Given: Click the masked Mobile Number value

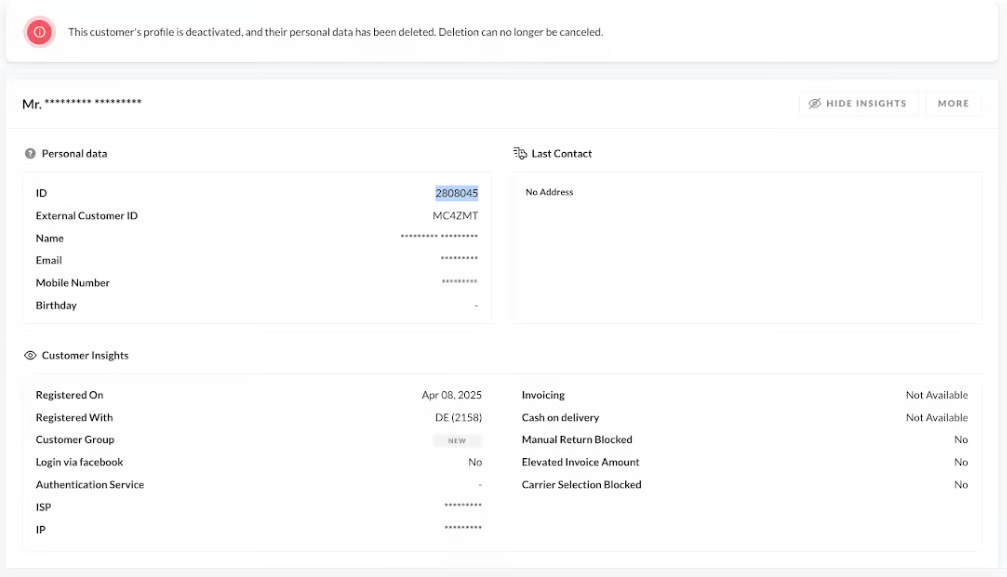Looking at the screenshot, I should click(x=459, y=283).
